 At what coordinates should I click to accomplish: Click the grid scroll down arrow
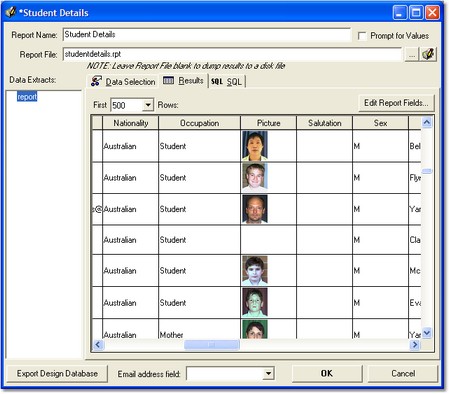[427, 333]
